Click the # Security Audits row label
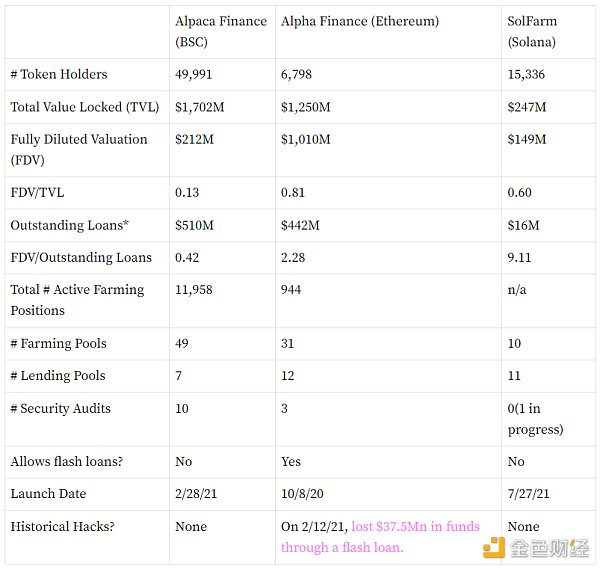The width and height of the screenshot is (600, 569). point(60,408)
